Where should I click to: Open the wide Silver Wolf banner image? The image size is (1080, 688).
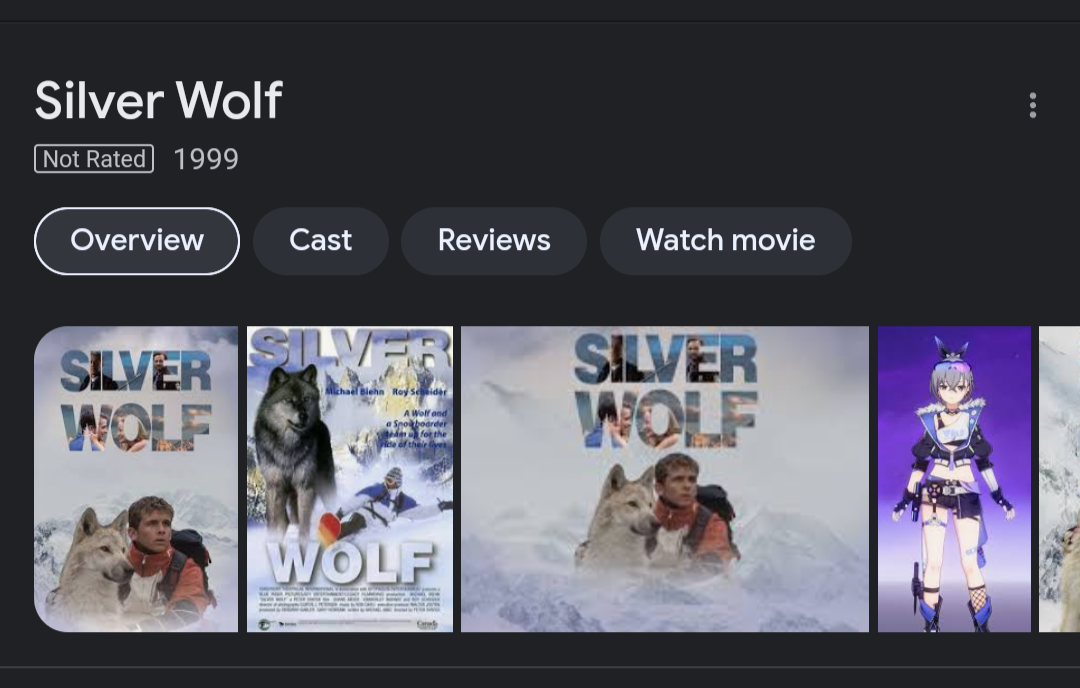(x=665, y=478)
